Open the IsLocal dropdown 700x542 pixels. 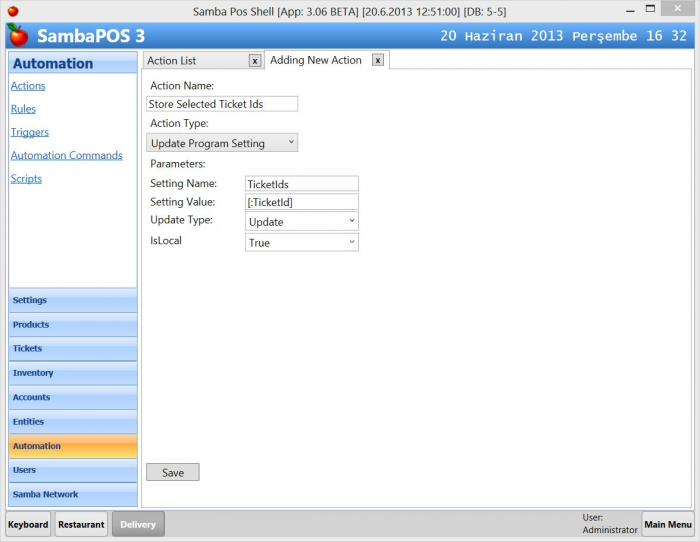tap(301, 242)
